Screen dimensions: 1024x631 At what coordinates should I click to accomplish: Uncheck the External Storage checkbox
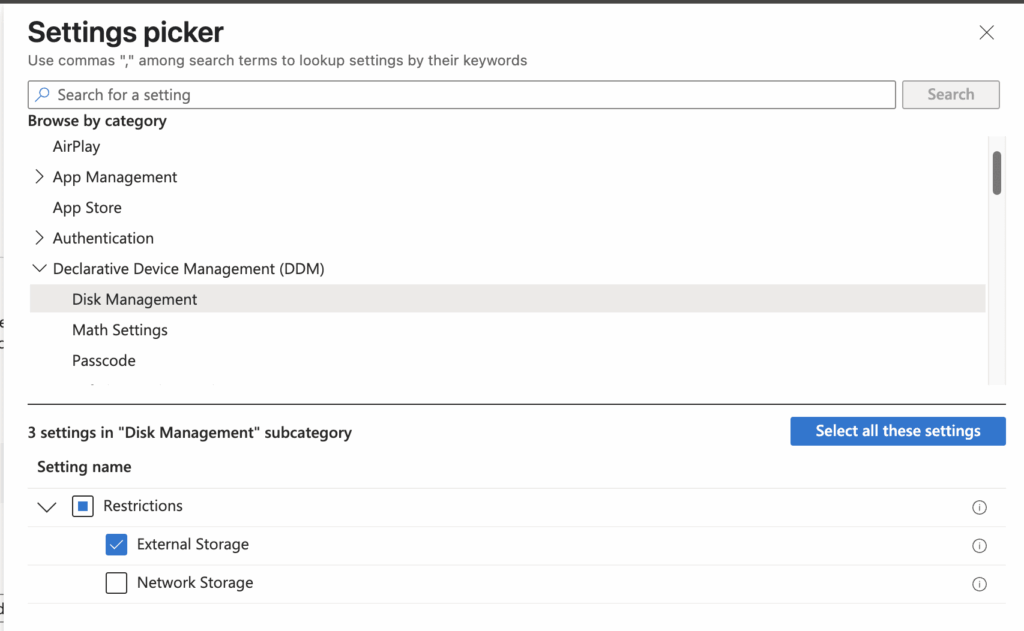coord(116,544)
